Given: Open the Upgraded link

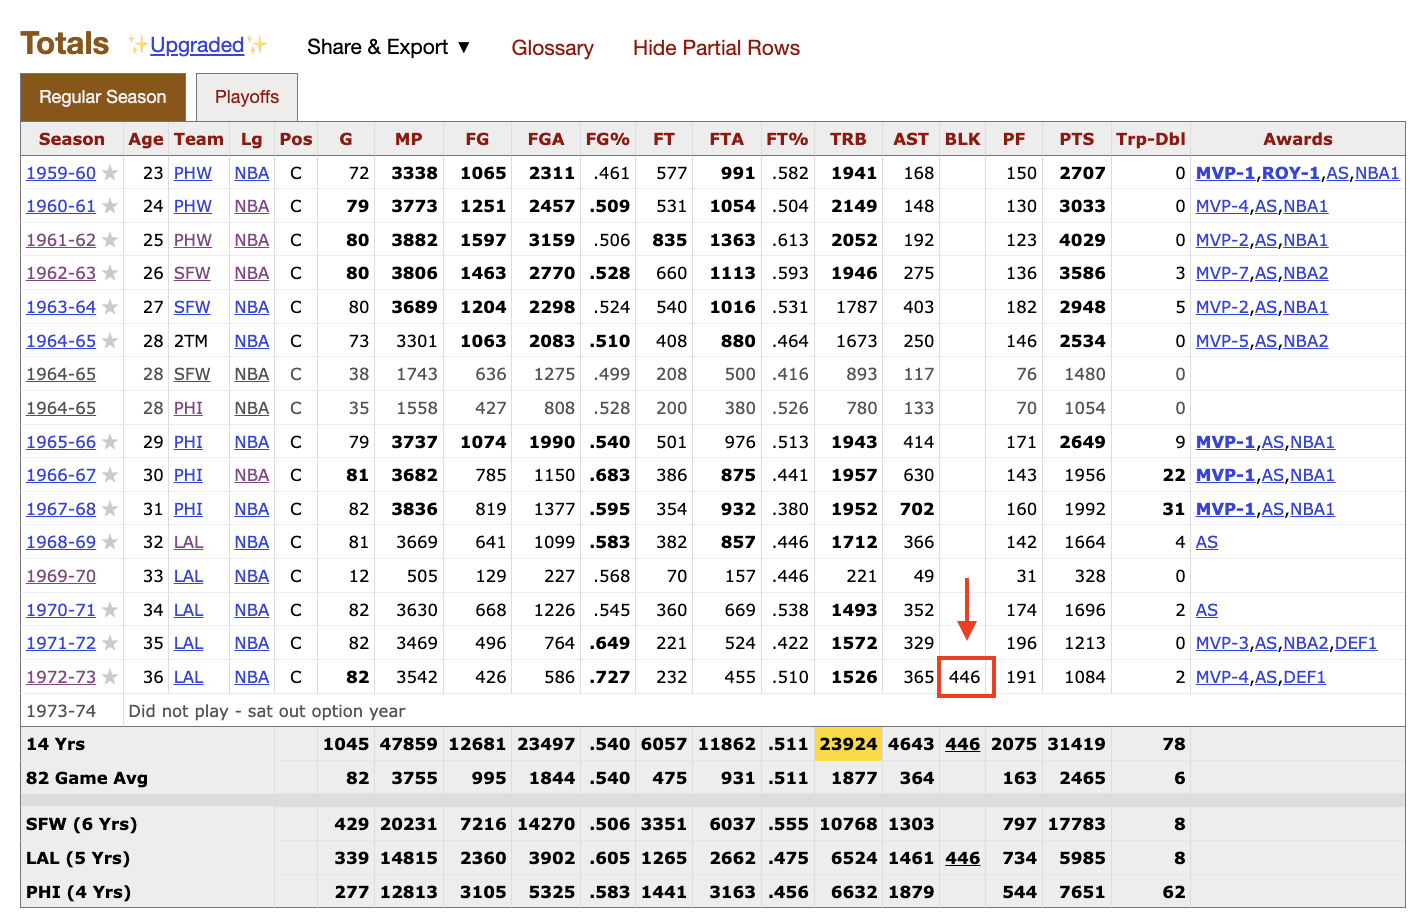Looking at the screenshot, I should click(197, 45).
